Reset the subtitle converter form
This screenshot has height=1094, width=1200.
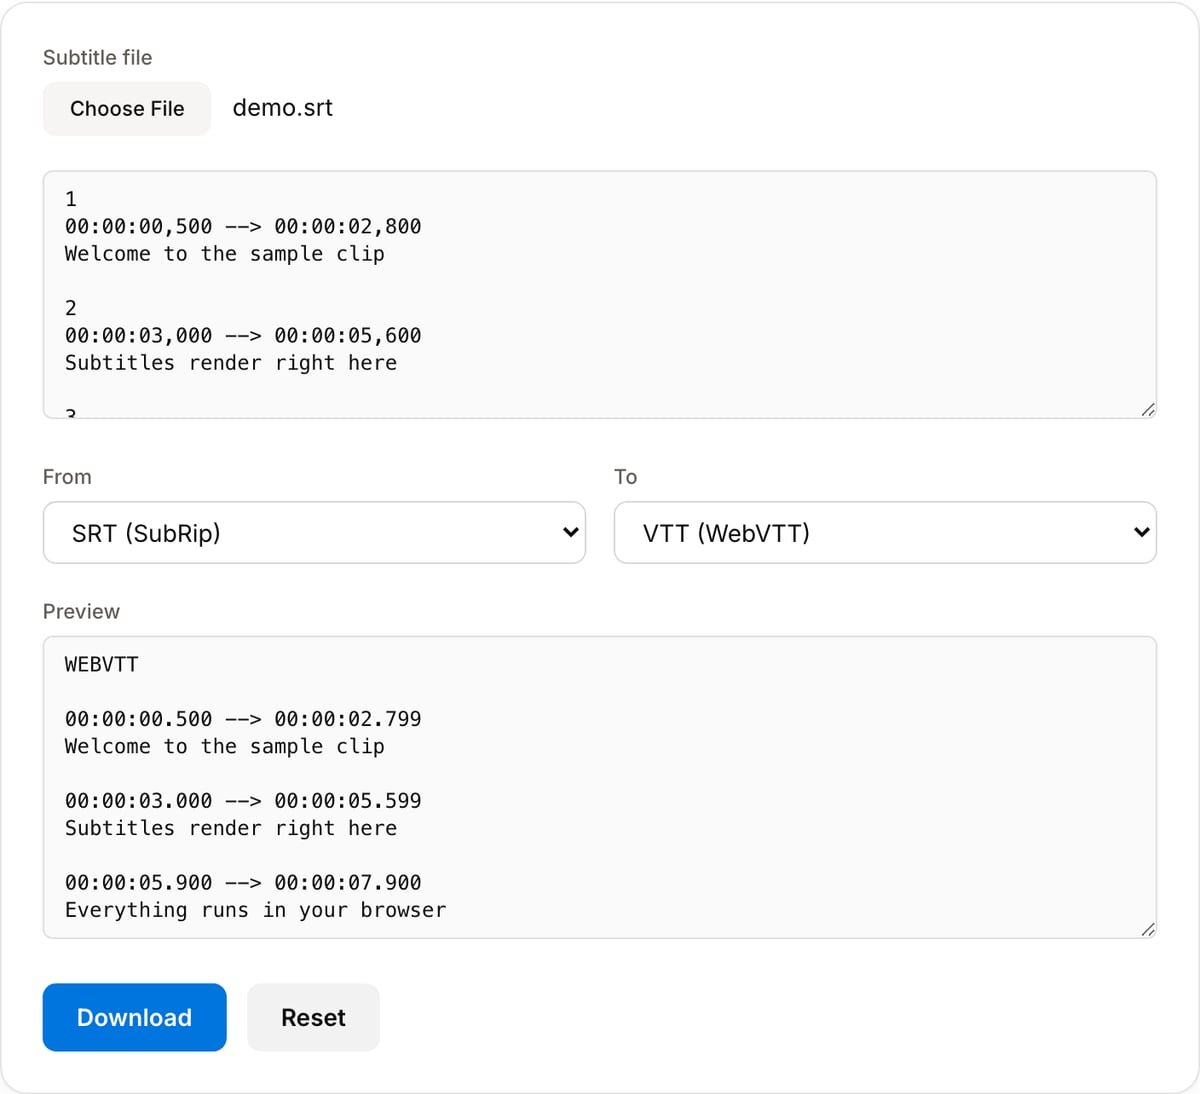(313, 1017)
